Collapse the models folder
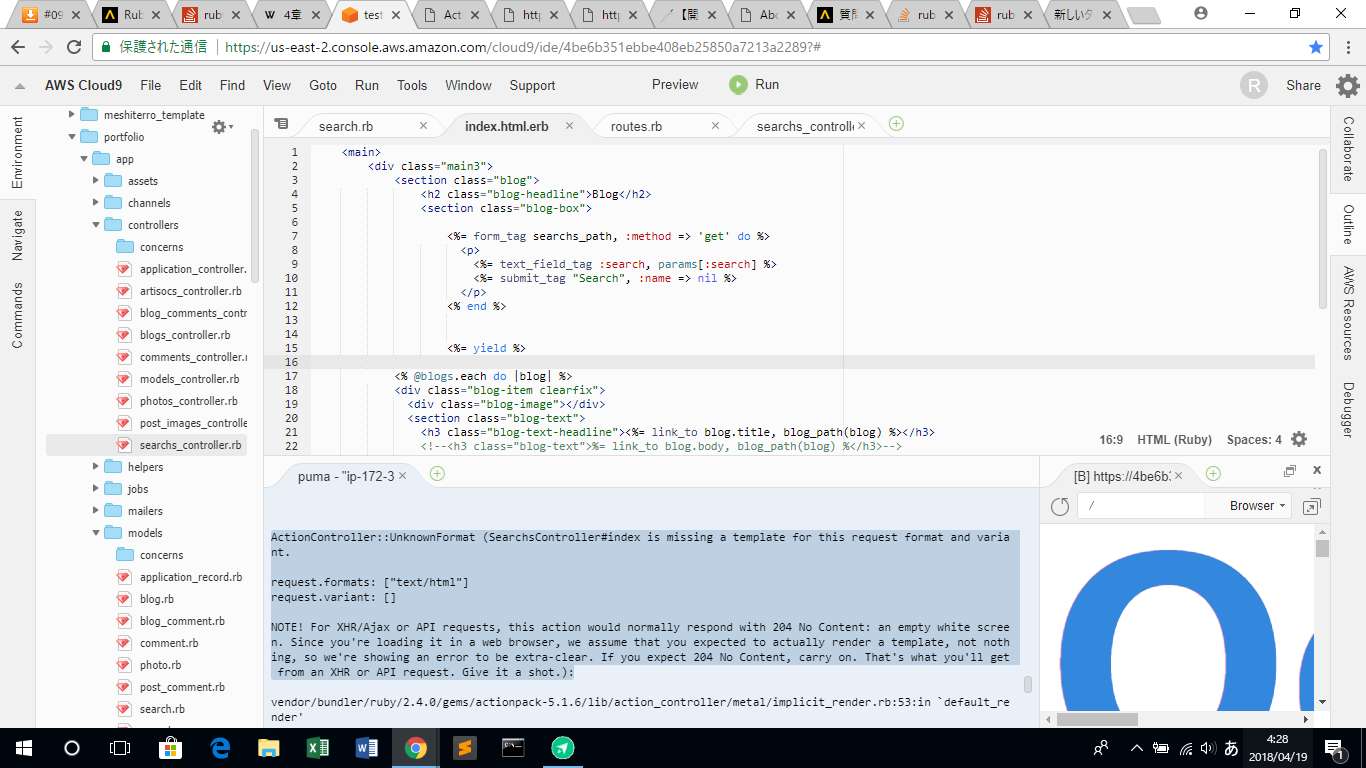 click(x=96, y=533)
